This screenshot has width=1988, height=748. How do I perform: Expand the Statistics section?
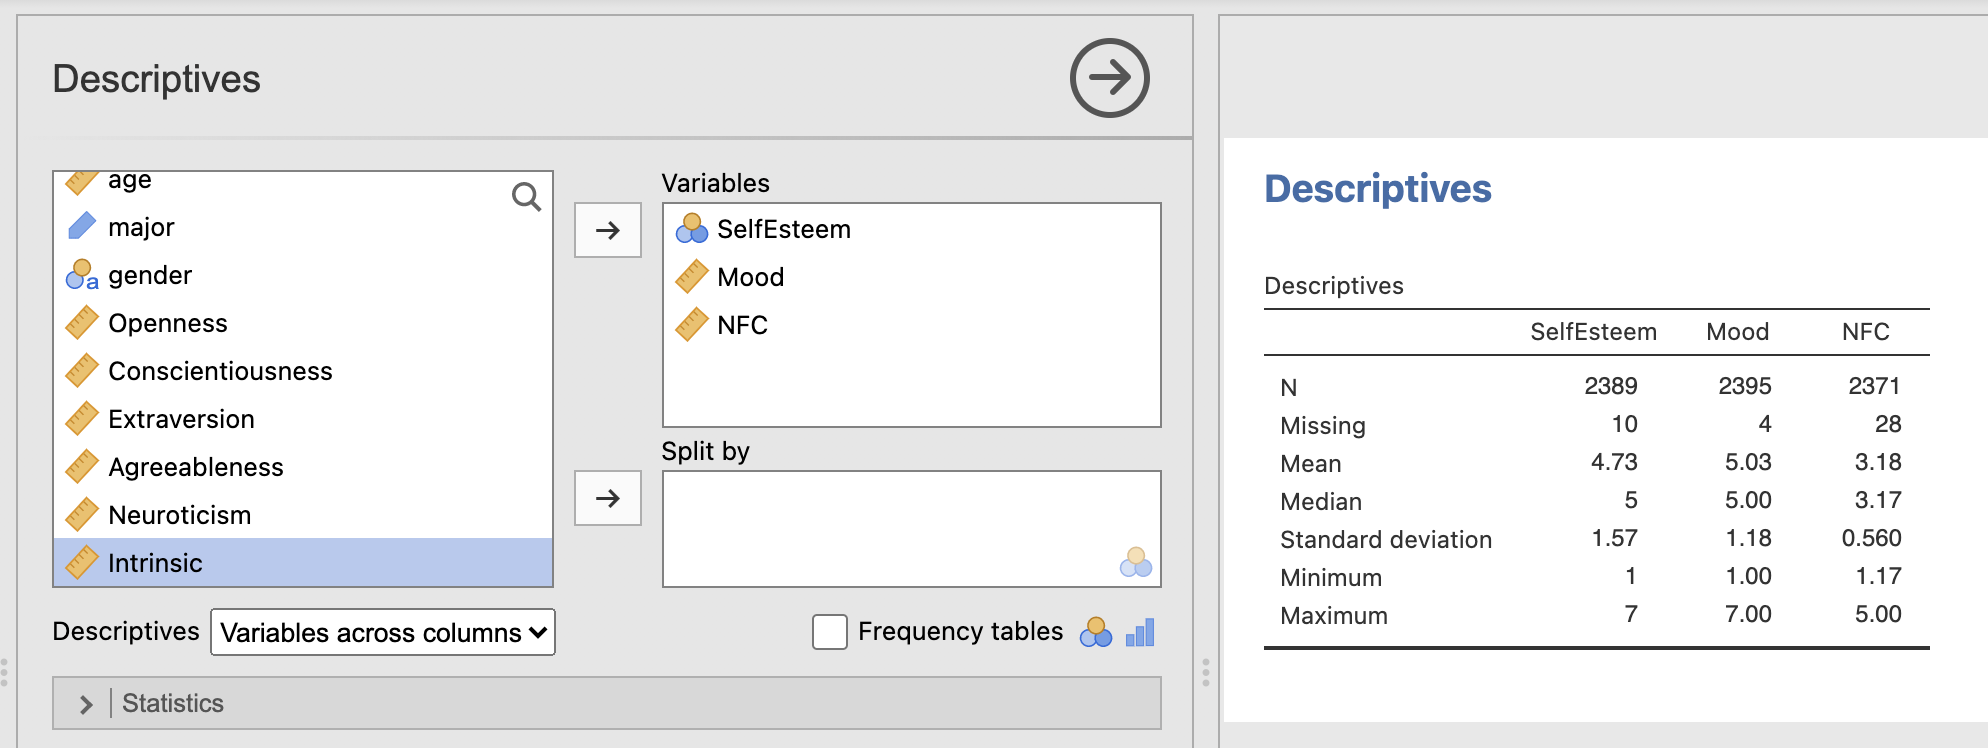coord(607,703)
